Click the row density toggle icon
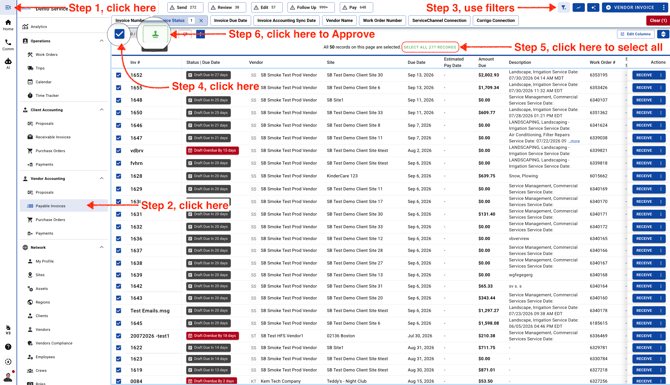The width and height of the screenshot is (670, 385). [x=663, y=34]
